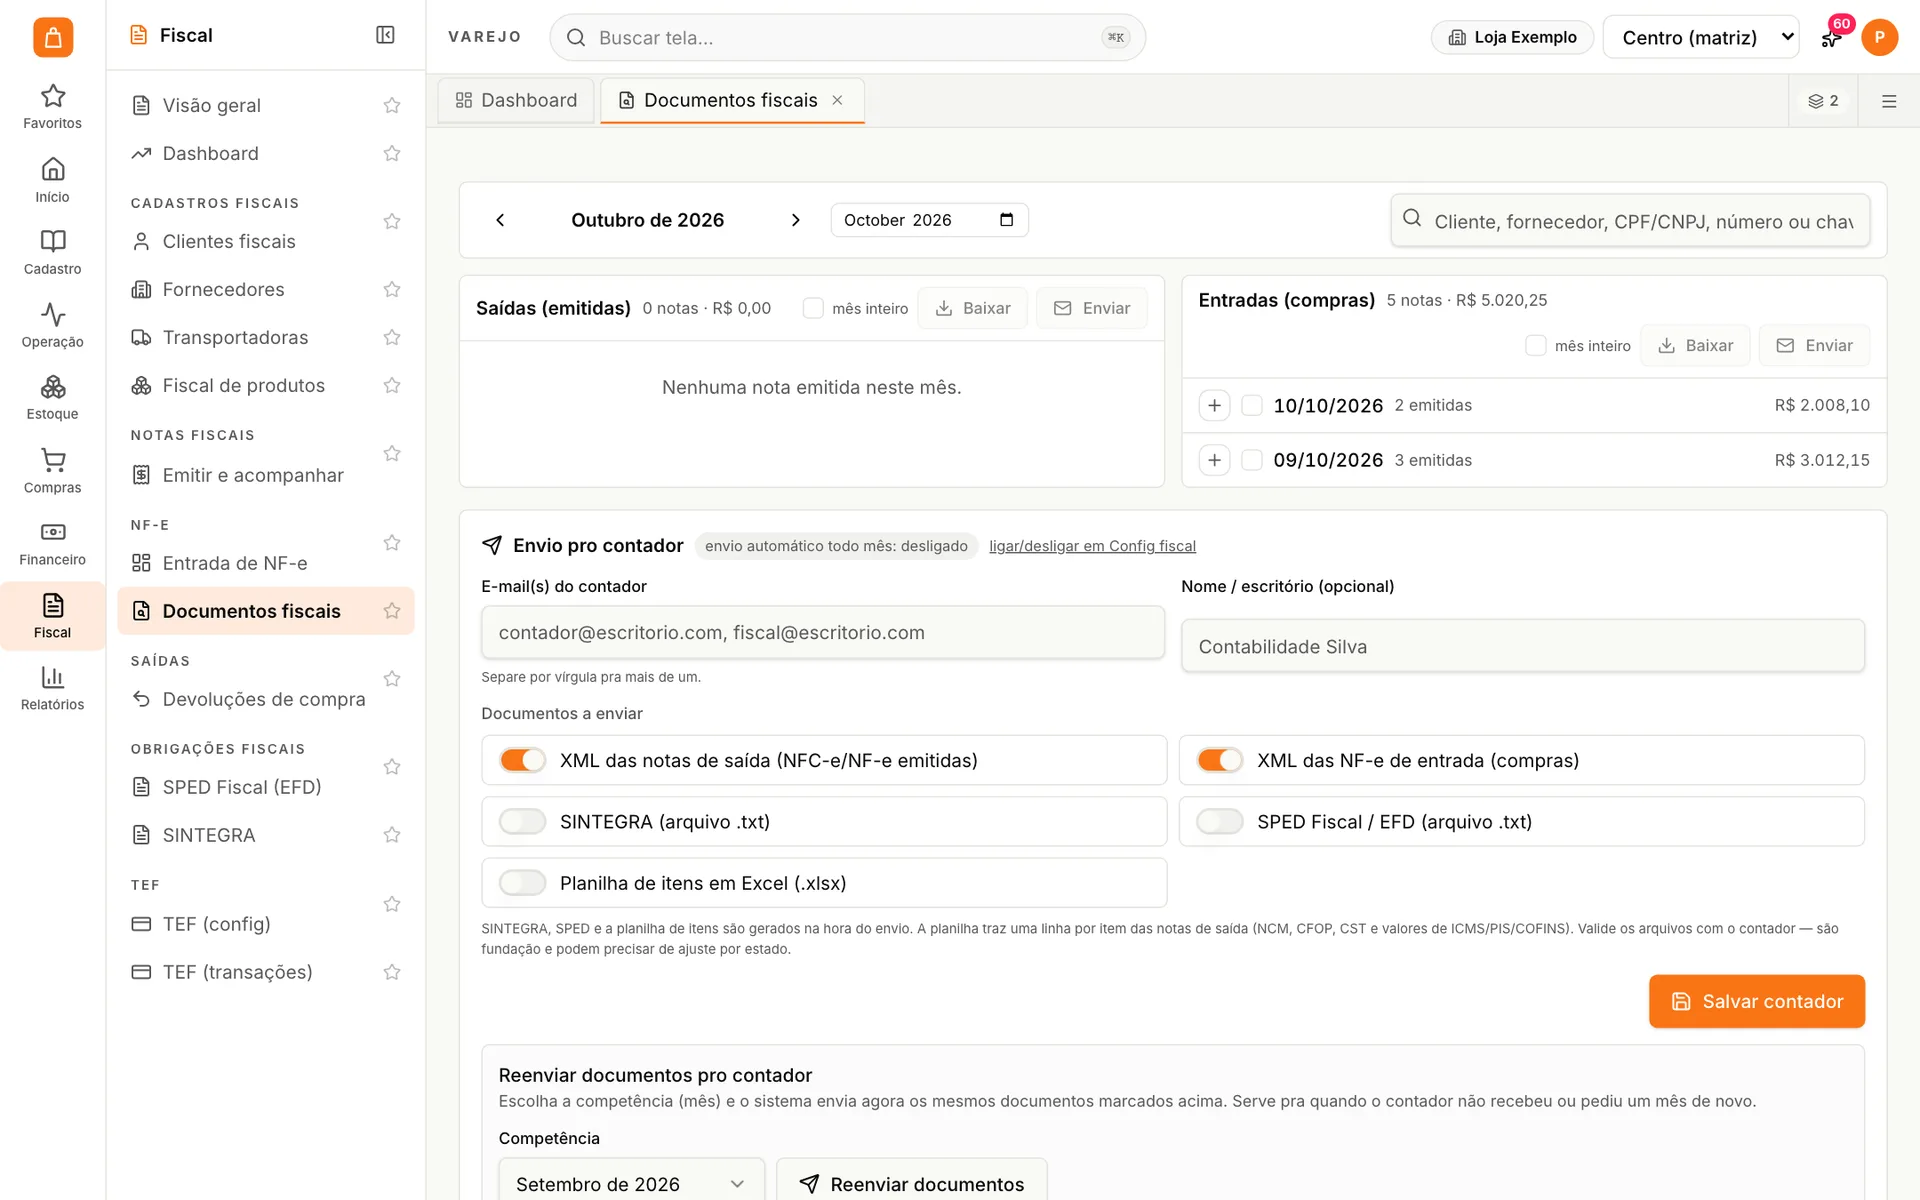
Task: Enable SINTEGRA (arquivo .txt) toggle
Action: (x=522, y=821)
